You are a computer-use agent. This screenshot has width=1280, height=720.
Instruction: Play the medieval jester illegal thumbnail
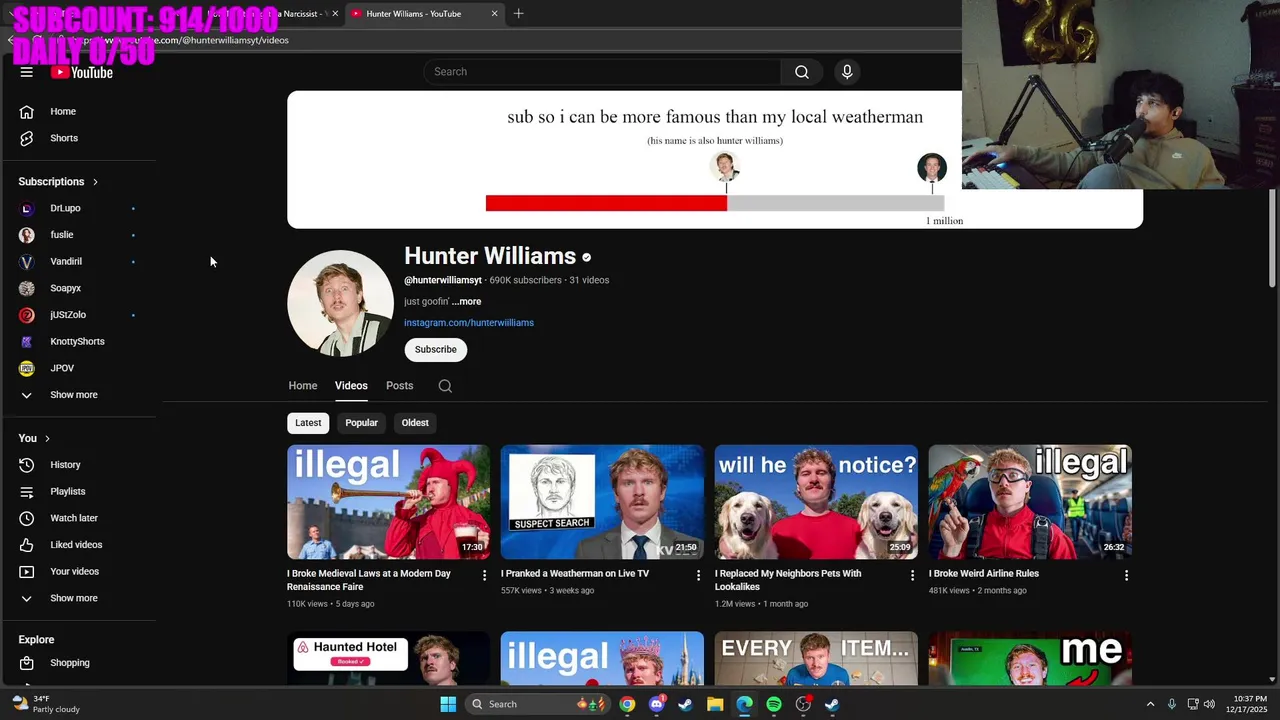pyautogui.click(x=388, y=502)
